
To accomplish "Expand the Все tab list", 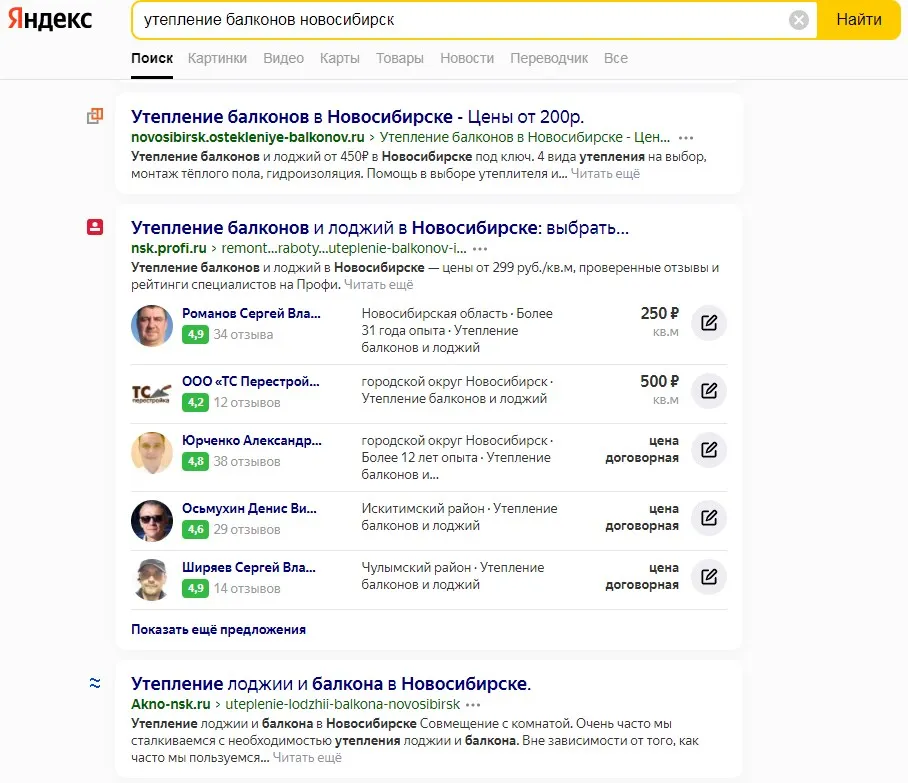I will [x=616, y=58].
